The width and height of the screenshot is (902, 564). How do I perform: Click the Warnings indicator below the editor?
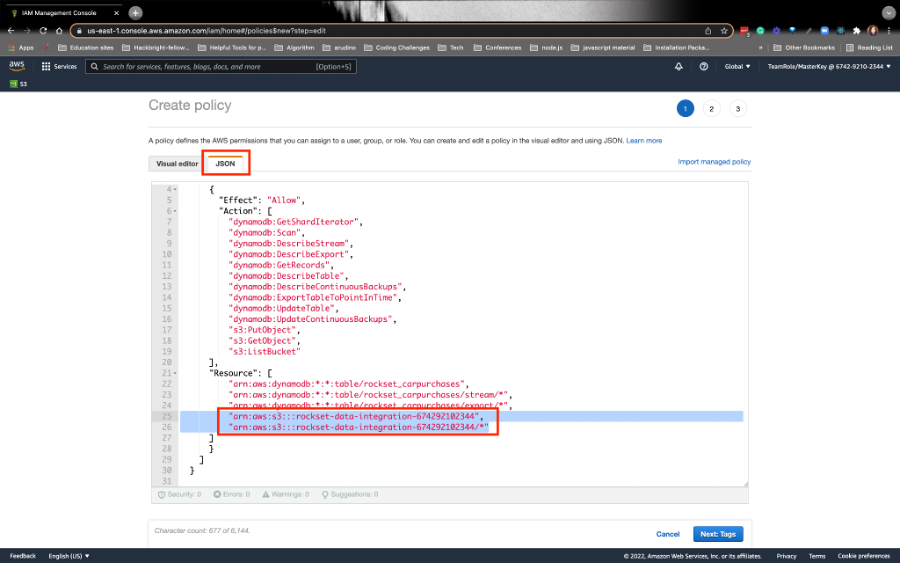click(286, 494)
